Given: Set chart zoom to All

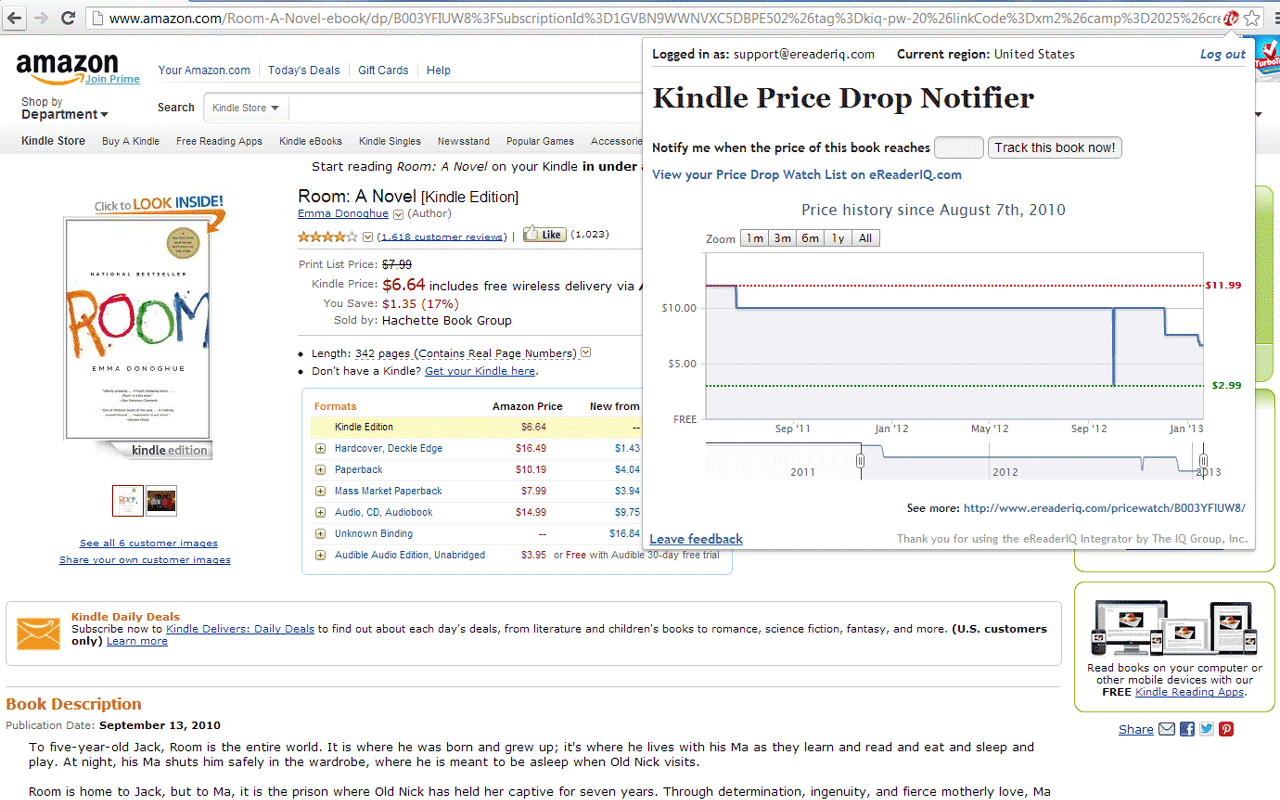Looking at the screenshot, I should [865, 238].
